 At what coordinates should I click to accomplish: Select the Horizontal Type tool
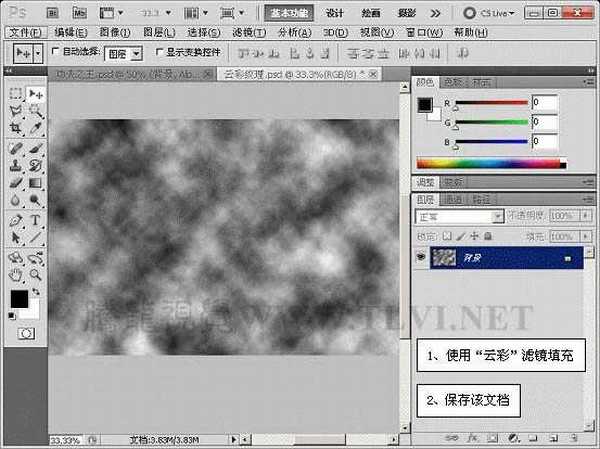(35, 220)
